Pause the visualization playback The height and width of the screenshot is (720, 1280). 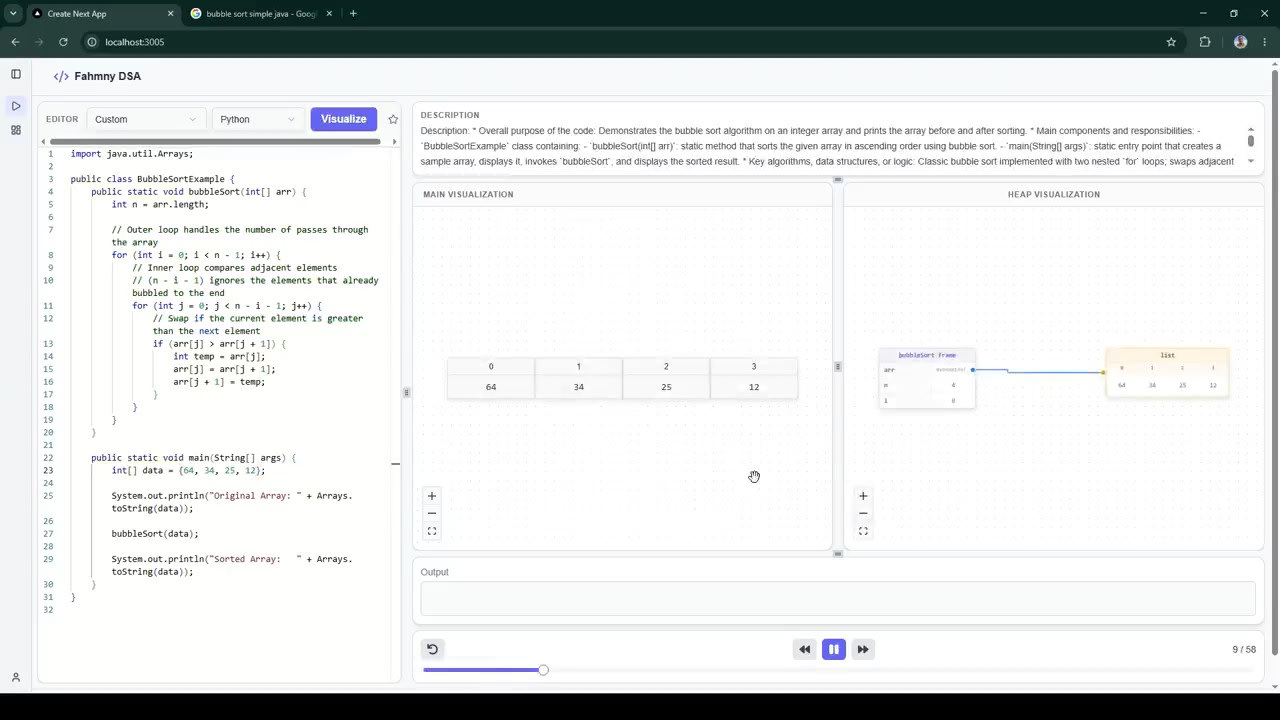[833, 649]
